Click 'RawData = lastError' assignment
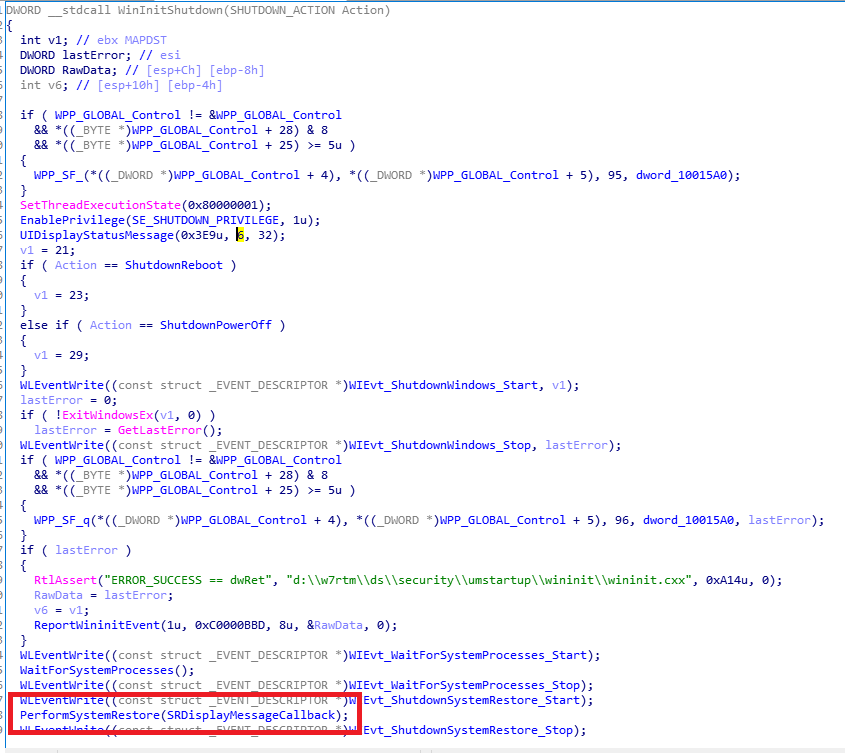Viewport: 845px width, 753px height. 103,596
